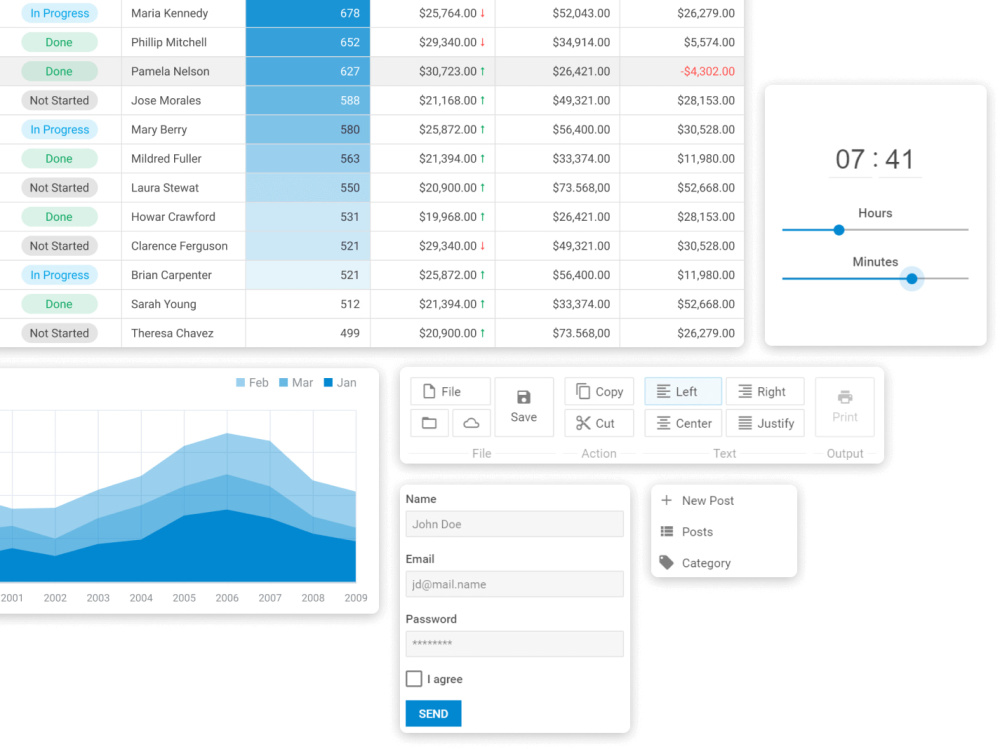The width and height of the screenshot is (1000, 749).
Task: Check the I agree checkbox
Action: [414, 678]
